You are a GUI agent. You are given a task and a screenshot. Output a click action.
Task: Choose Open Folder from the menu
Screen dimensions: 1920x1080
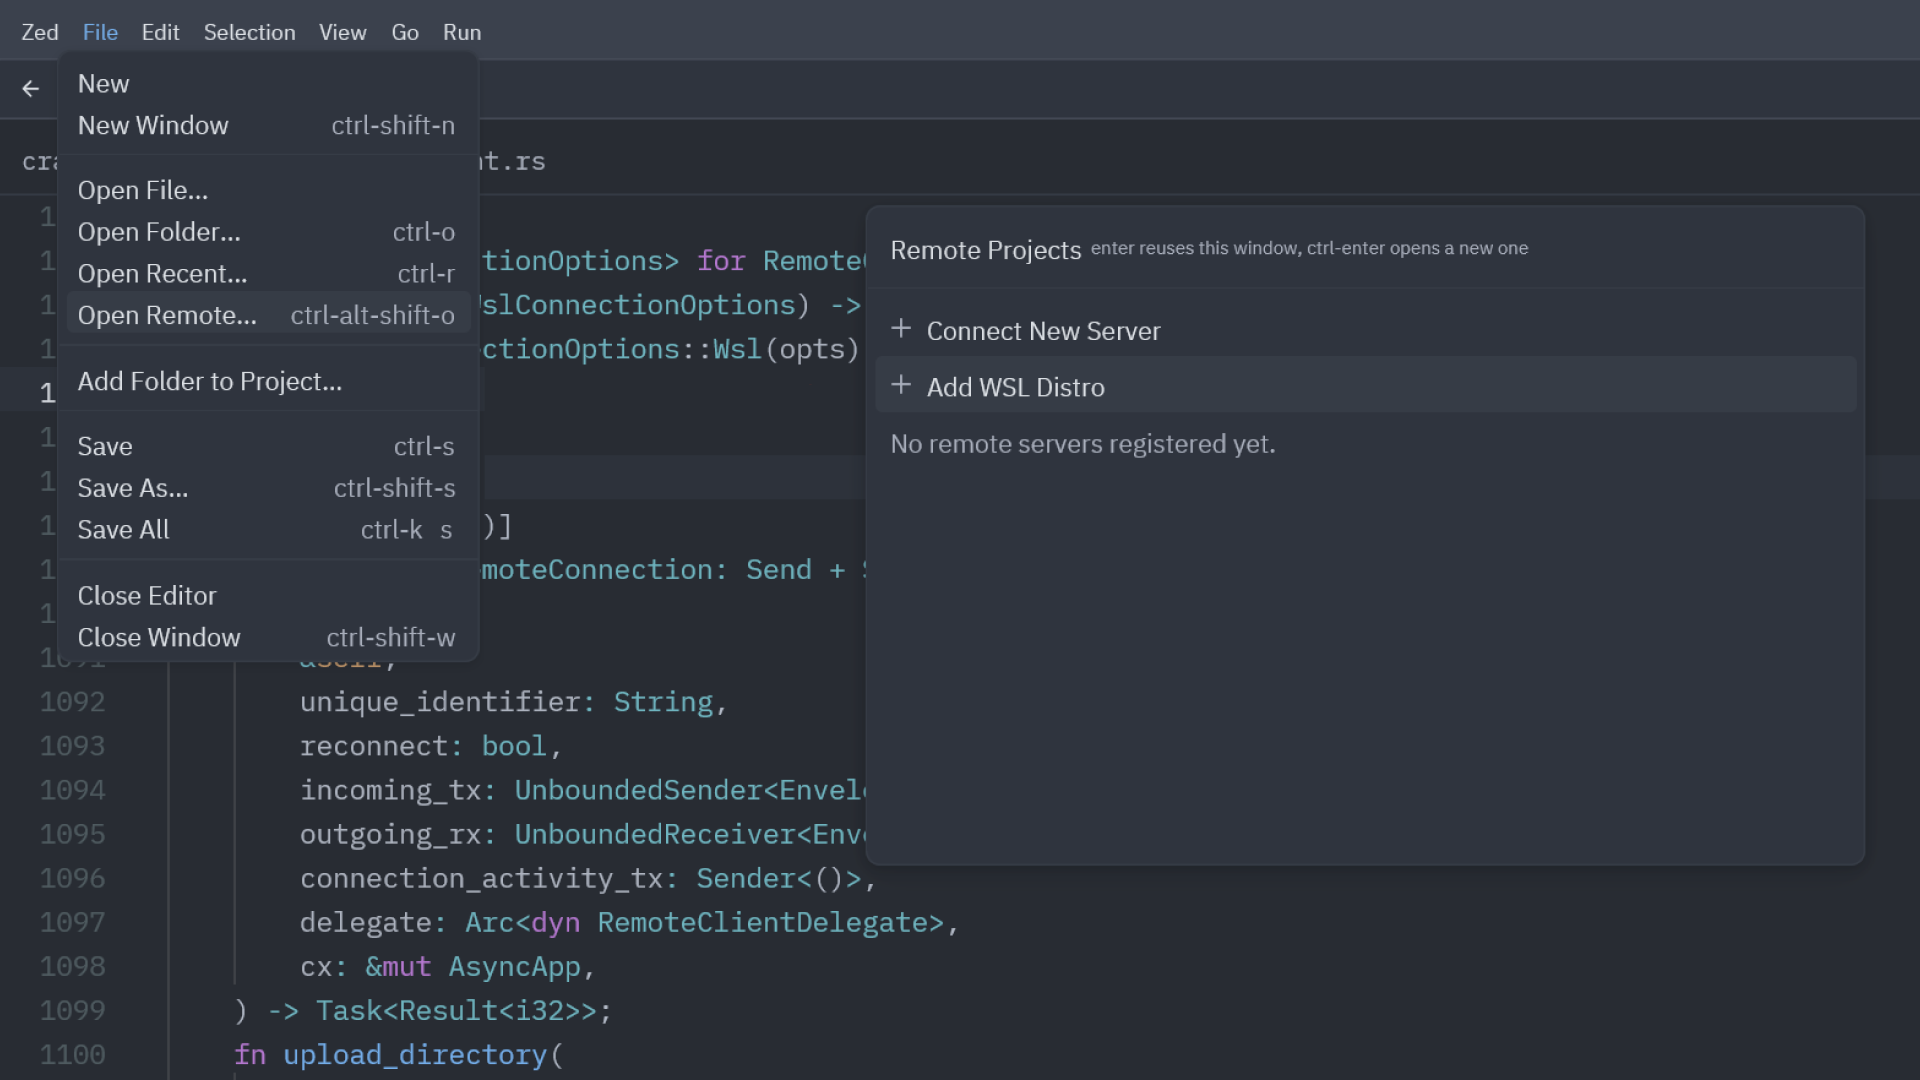pyautogui.click(x=159, y=231)
